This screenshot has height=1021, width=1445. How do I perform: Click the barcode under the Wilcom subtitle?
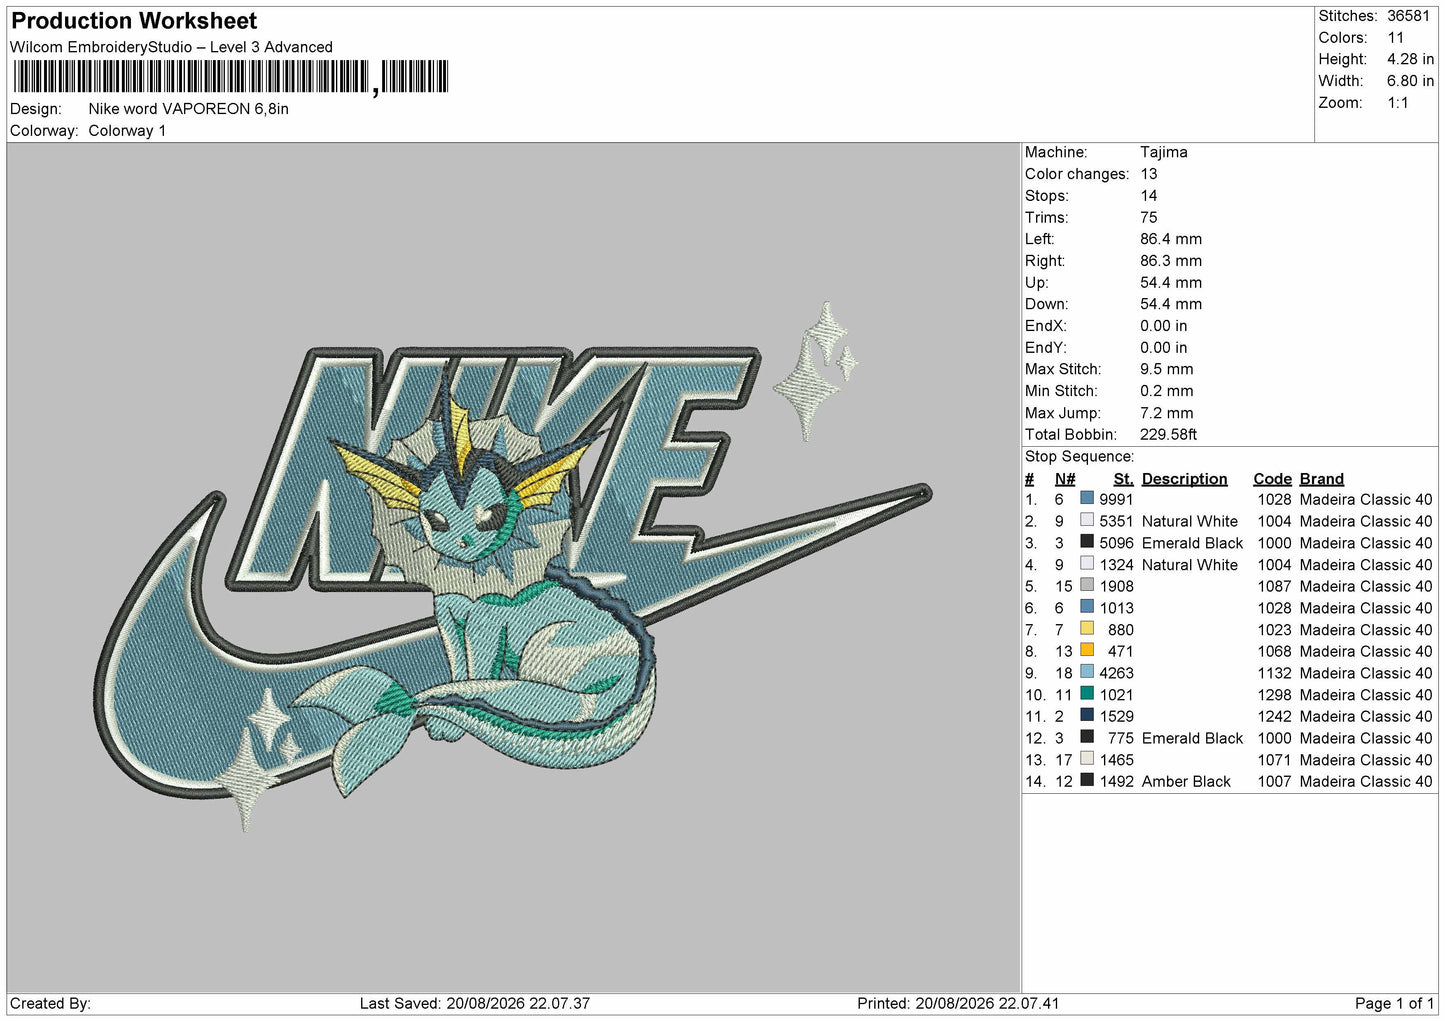click(x=229, y=77)
